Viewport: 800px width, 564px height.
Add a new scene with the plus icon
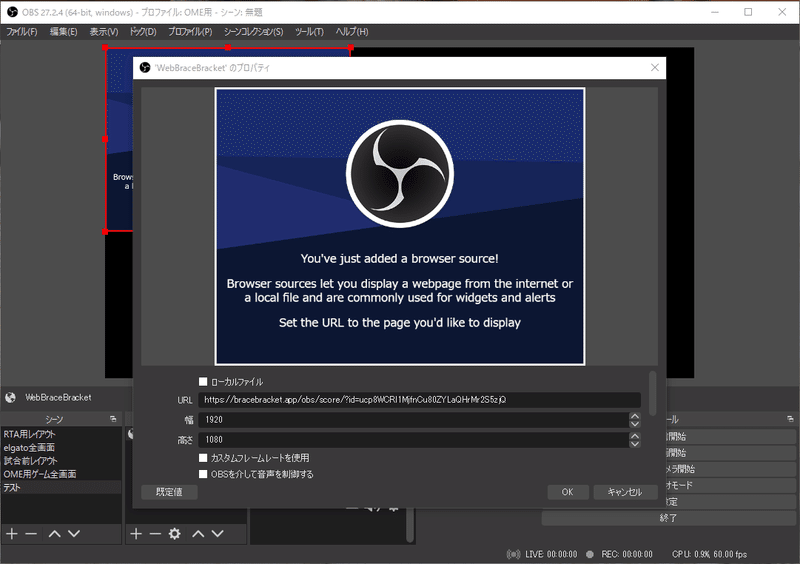12,534
